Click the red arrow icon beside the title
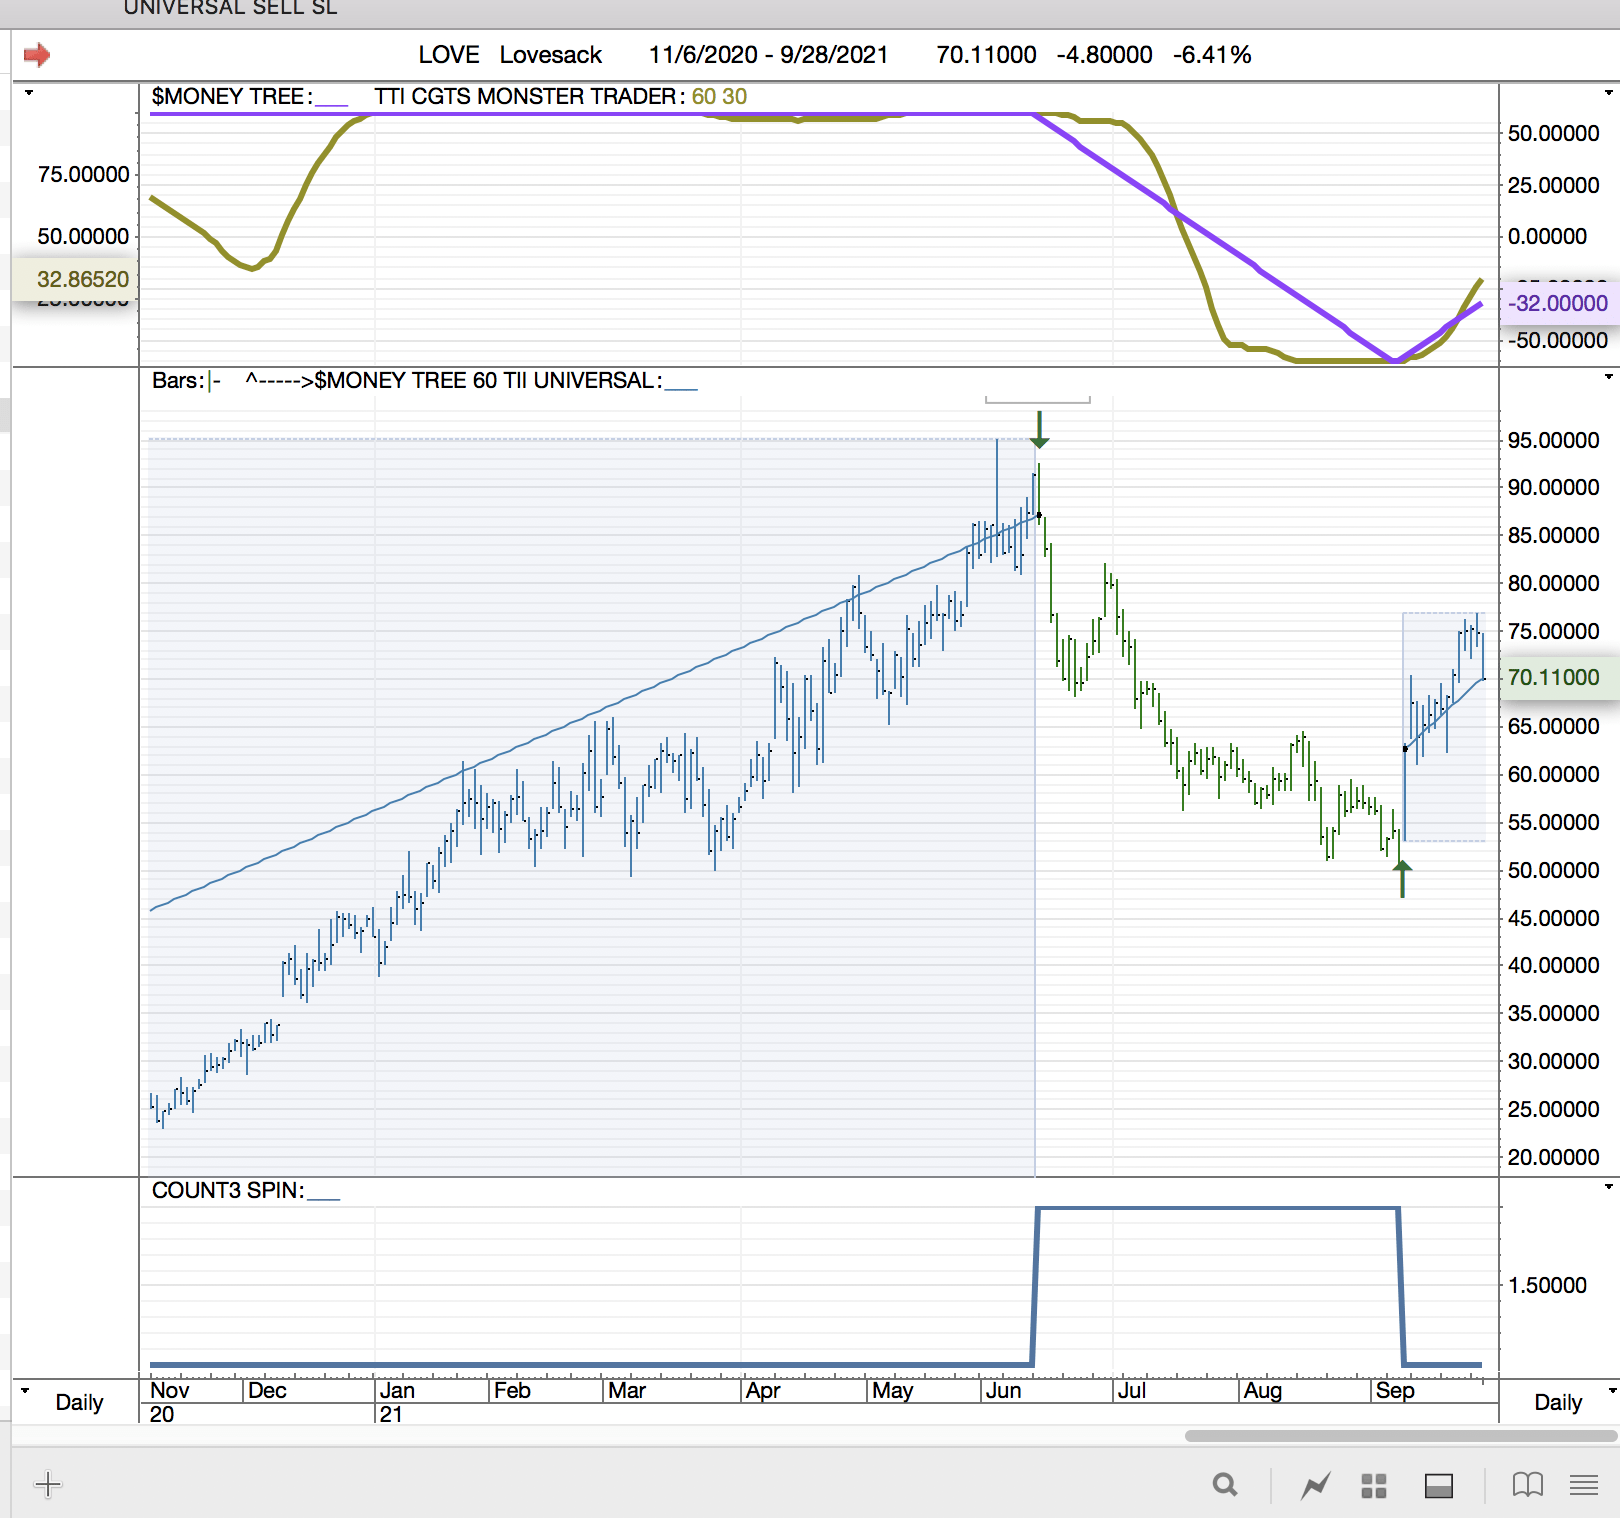Screen dimensions: 1620x1518 click(x=37, y=55)
